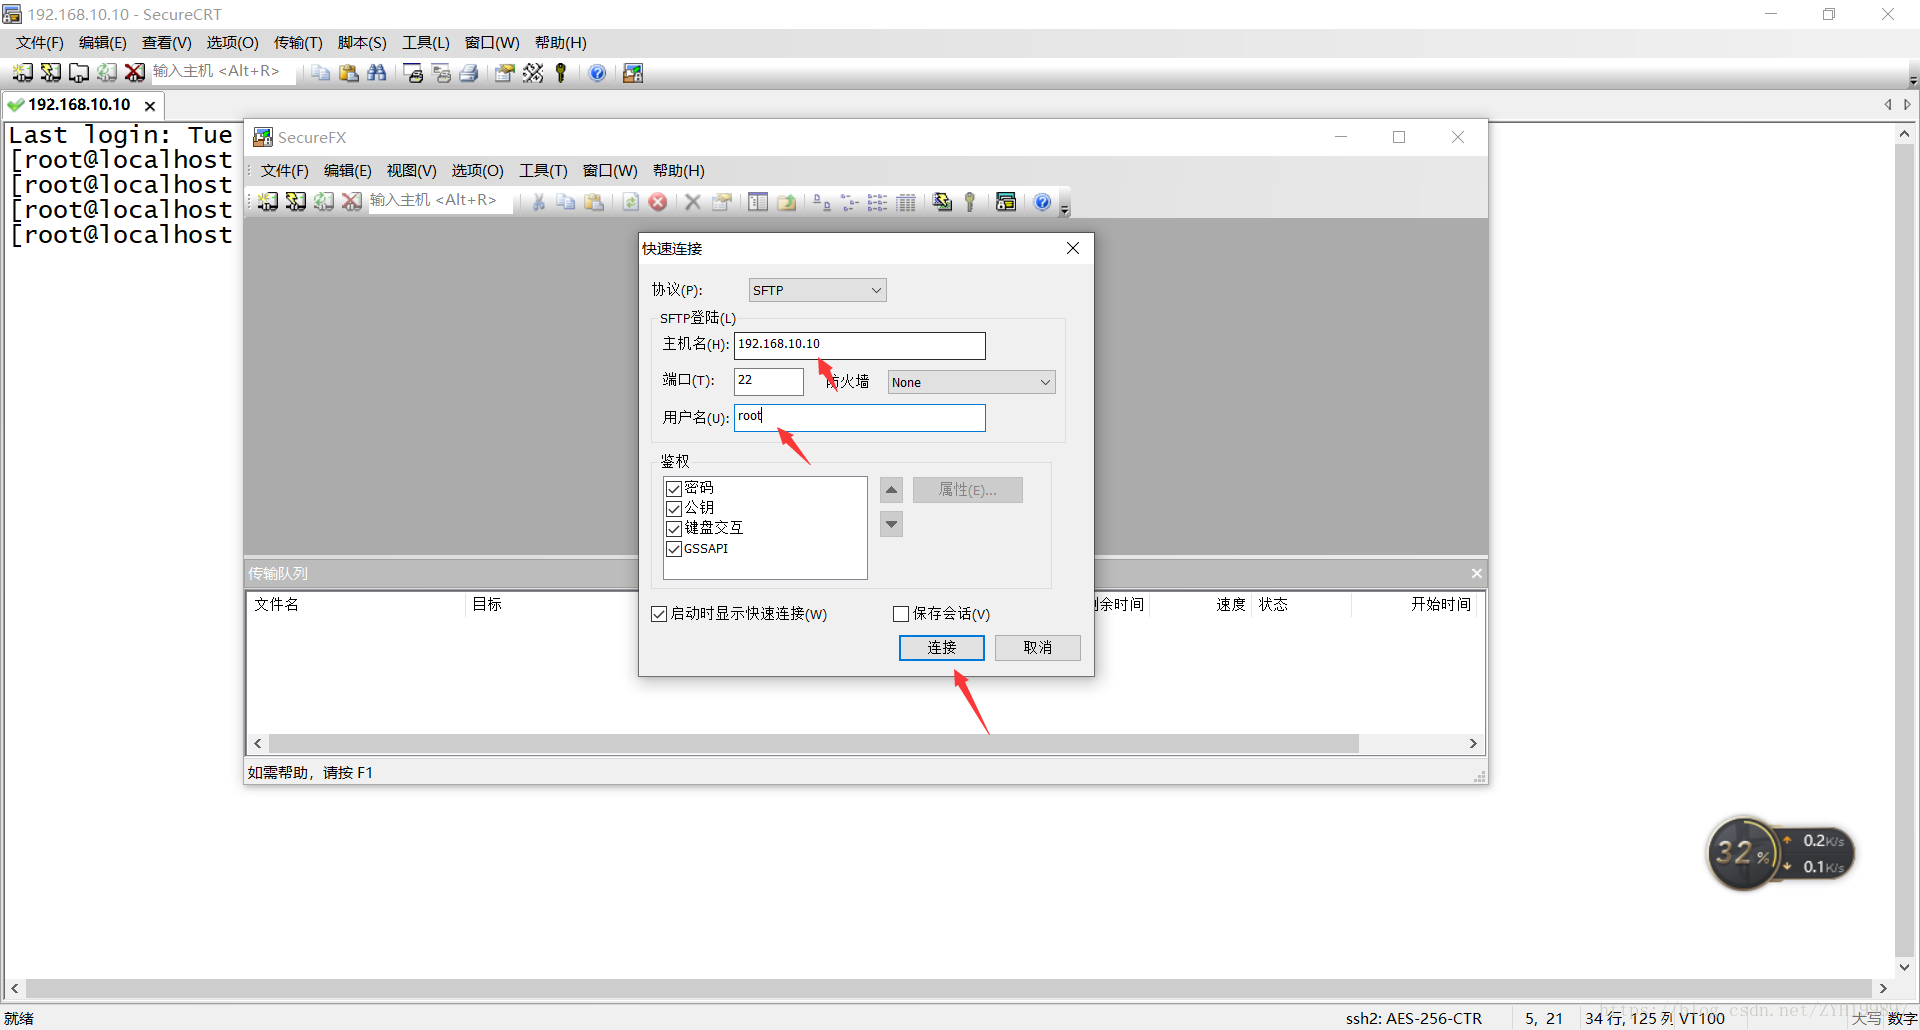The width and height of the screenshot is (1920, 1030).
Task: Open SecureCRT 脚本(S) menu
Action: (362, 43)
